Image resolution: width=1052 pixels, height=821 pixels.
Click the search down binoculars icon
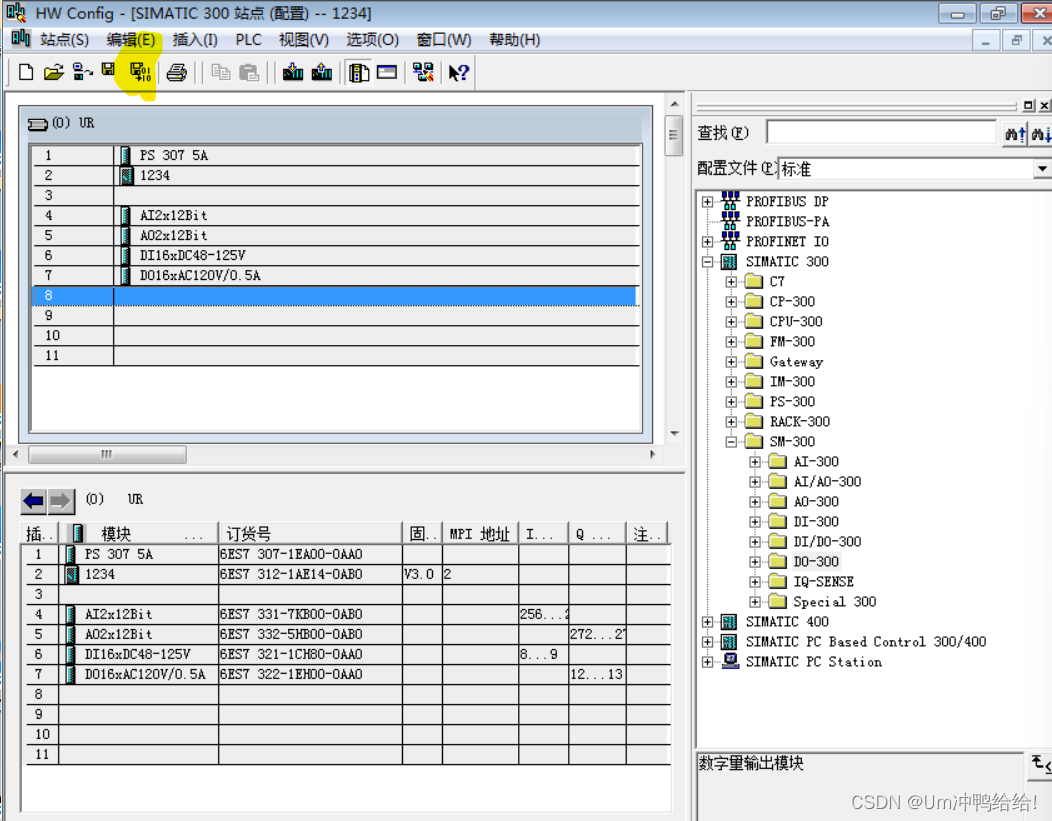[1041, 134]
